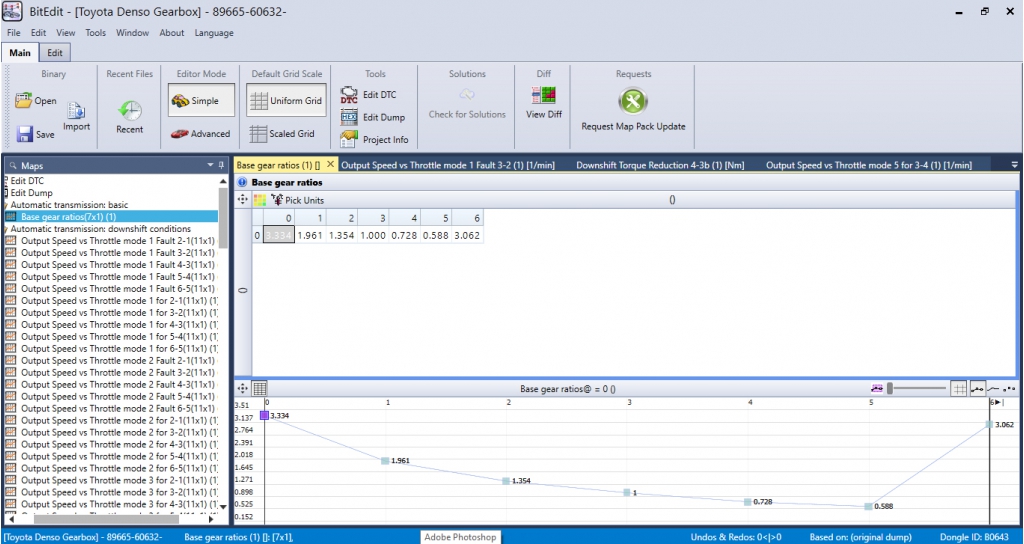Click the Base gear ratios info icon

click(242, 183)
